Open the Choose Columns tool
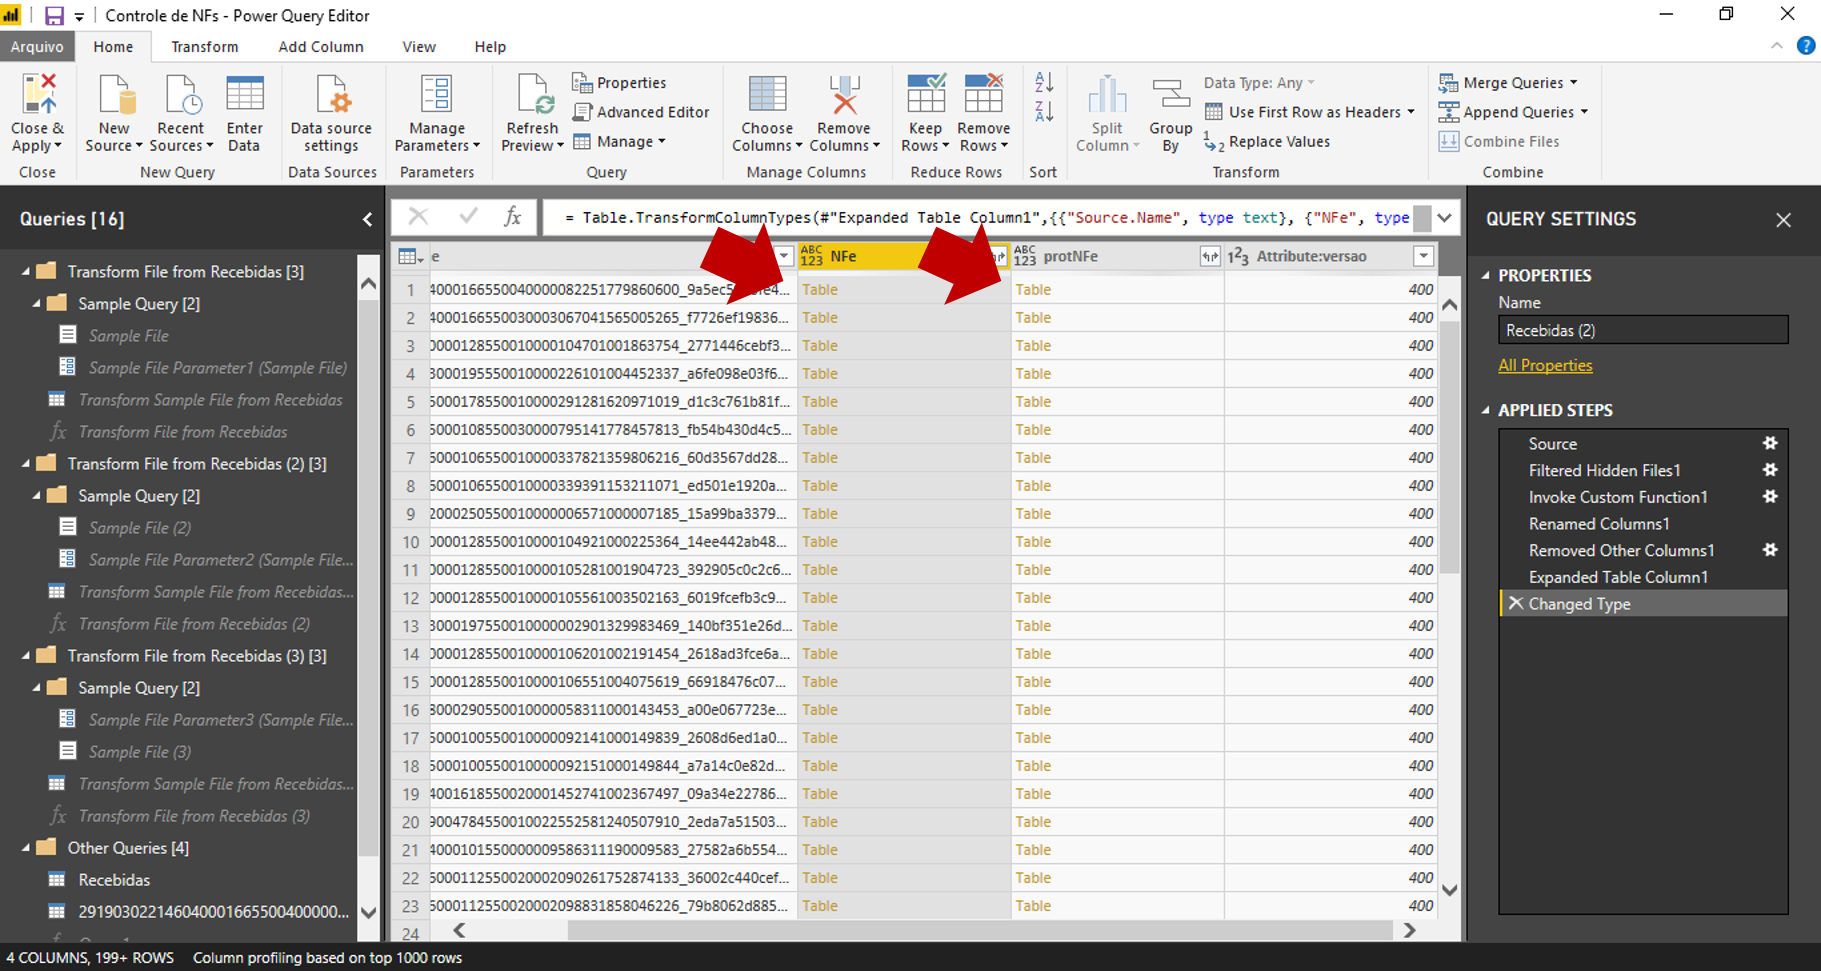This screenshot has width=1821, height=971. pyautogui.click(x=767, y=113)
